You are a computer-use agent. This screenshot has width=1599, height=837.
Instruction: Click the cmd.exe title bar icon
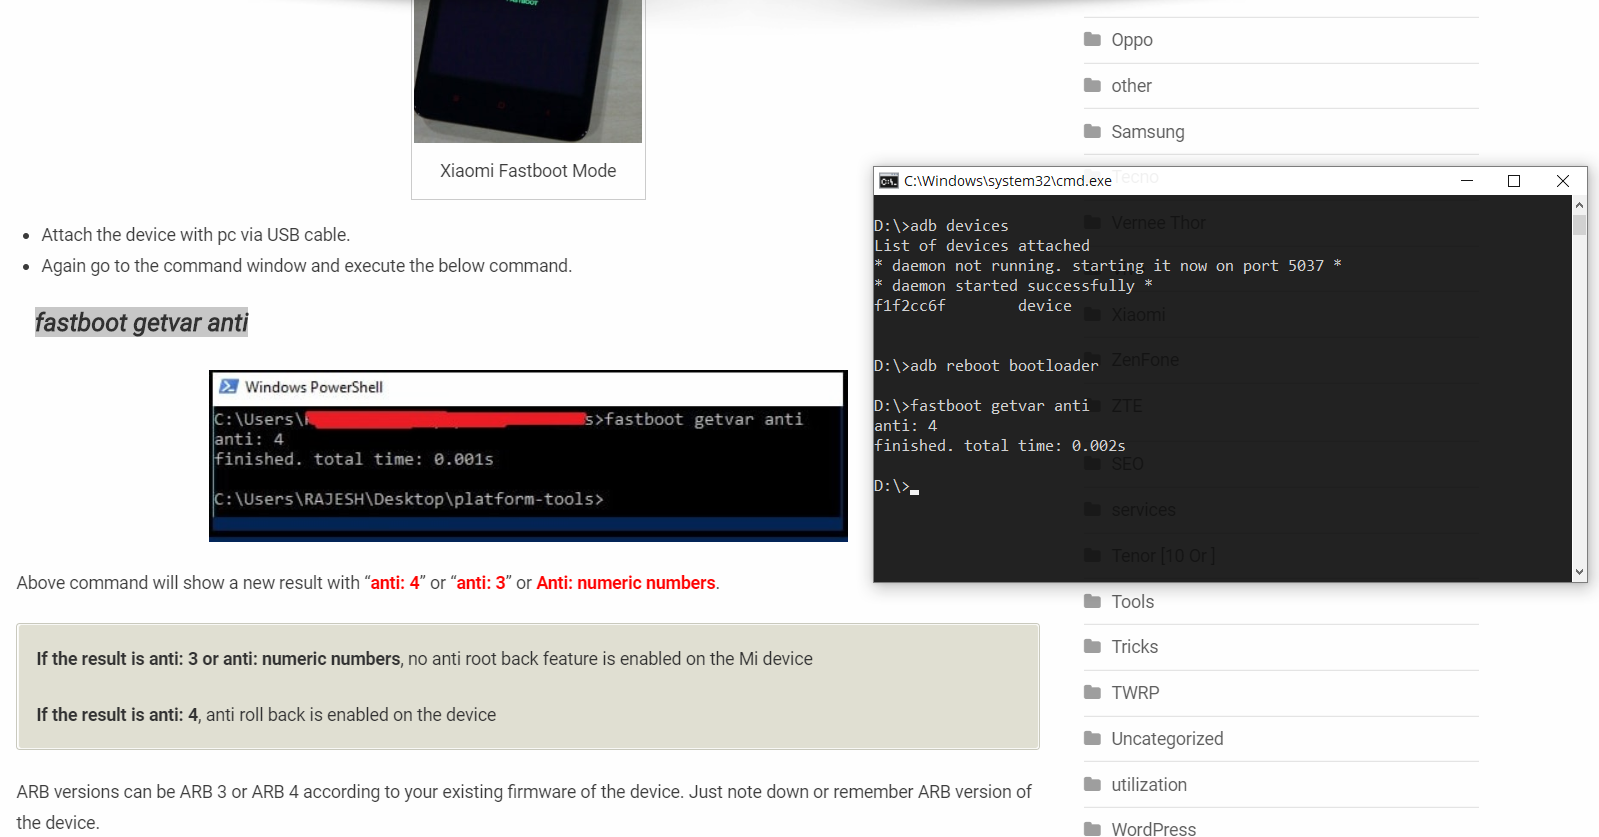coord(888,181)
